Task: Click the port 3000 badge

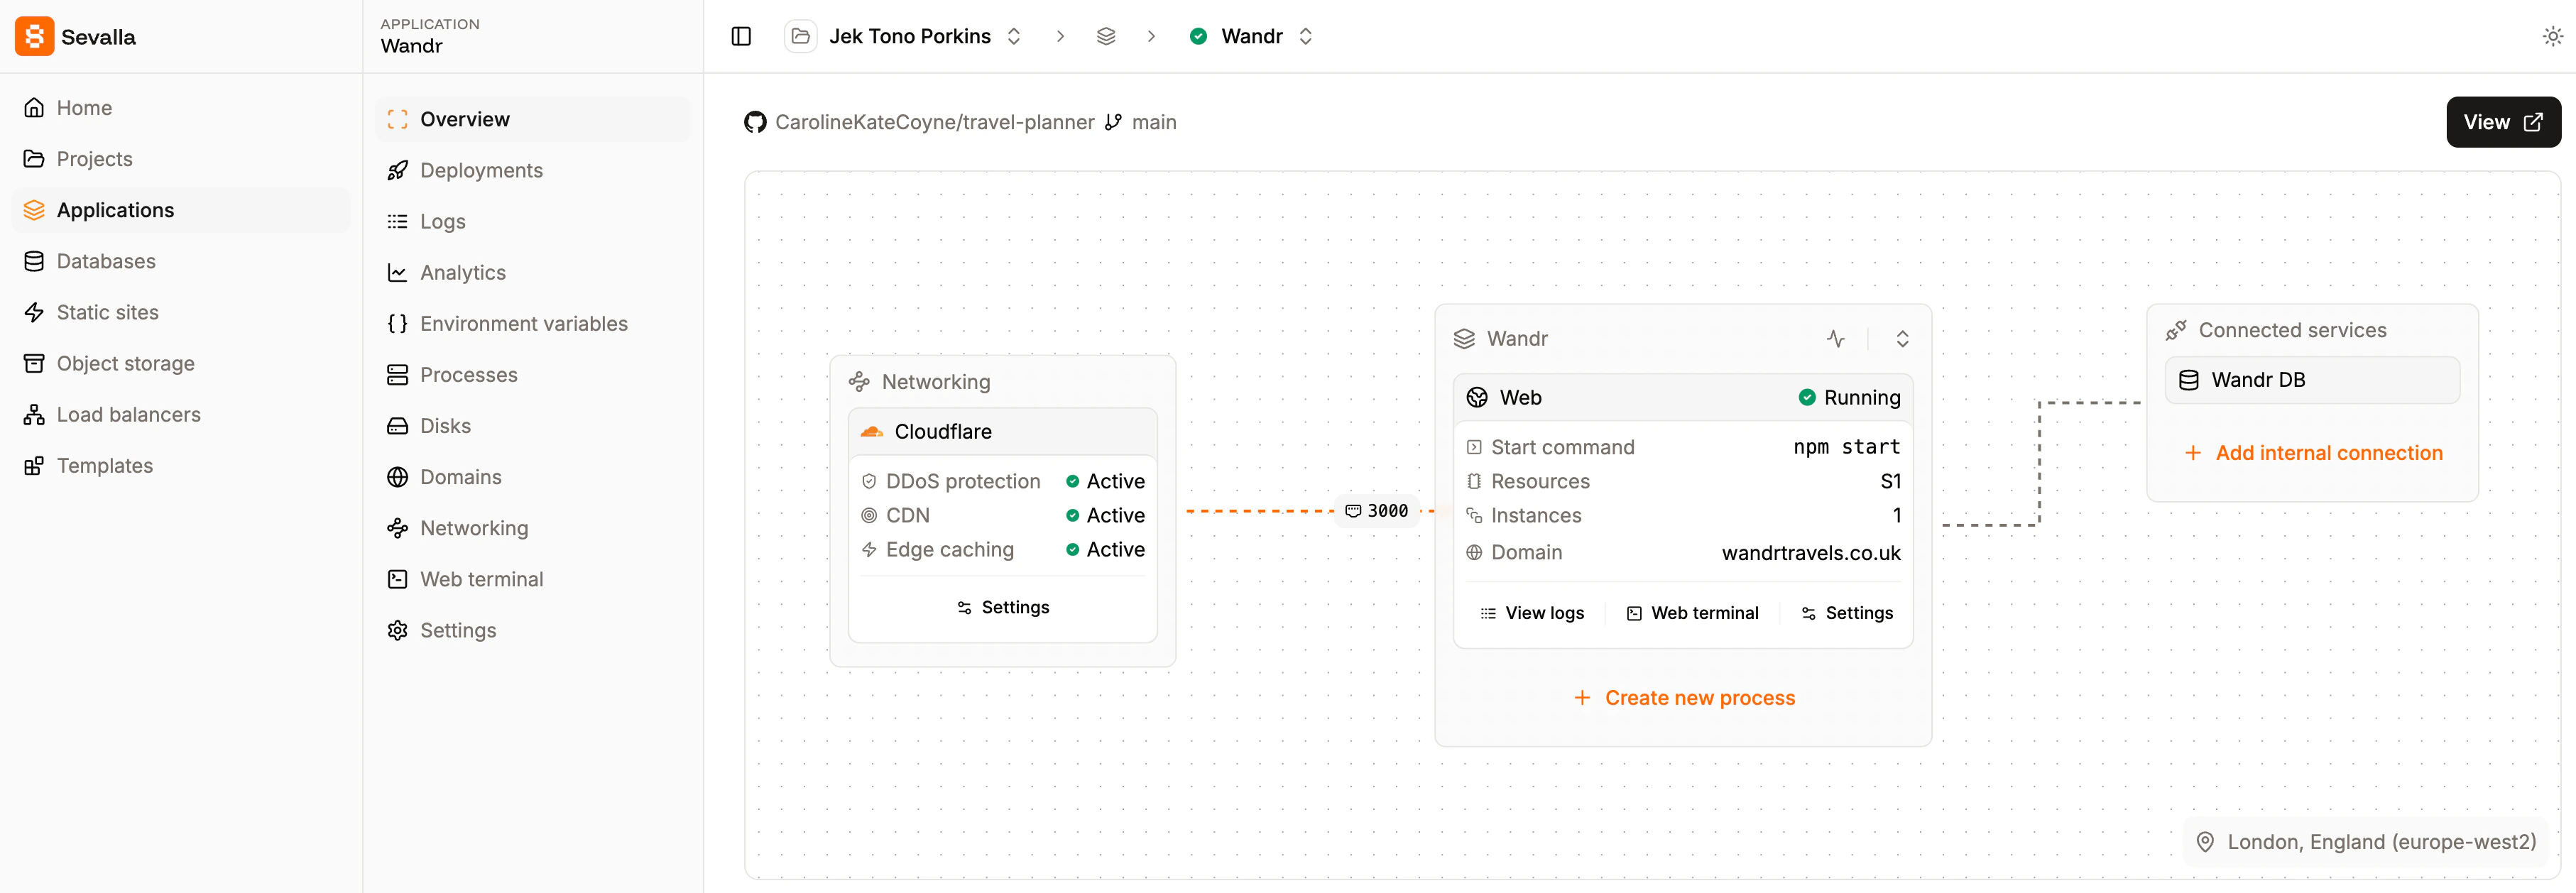Action: (1376, 511)
